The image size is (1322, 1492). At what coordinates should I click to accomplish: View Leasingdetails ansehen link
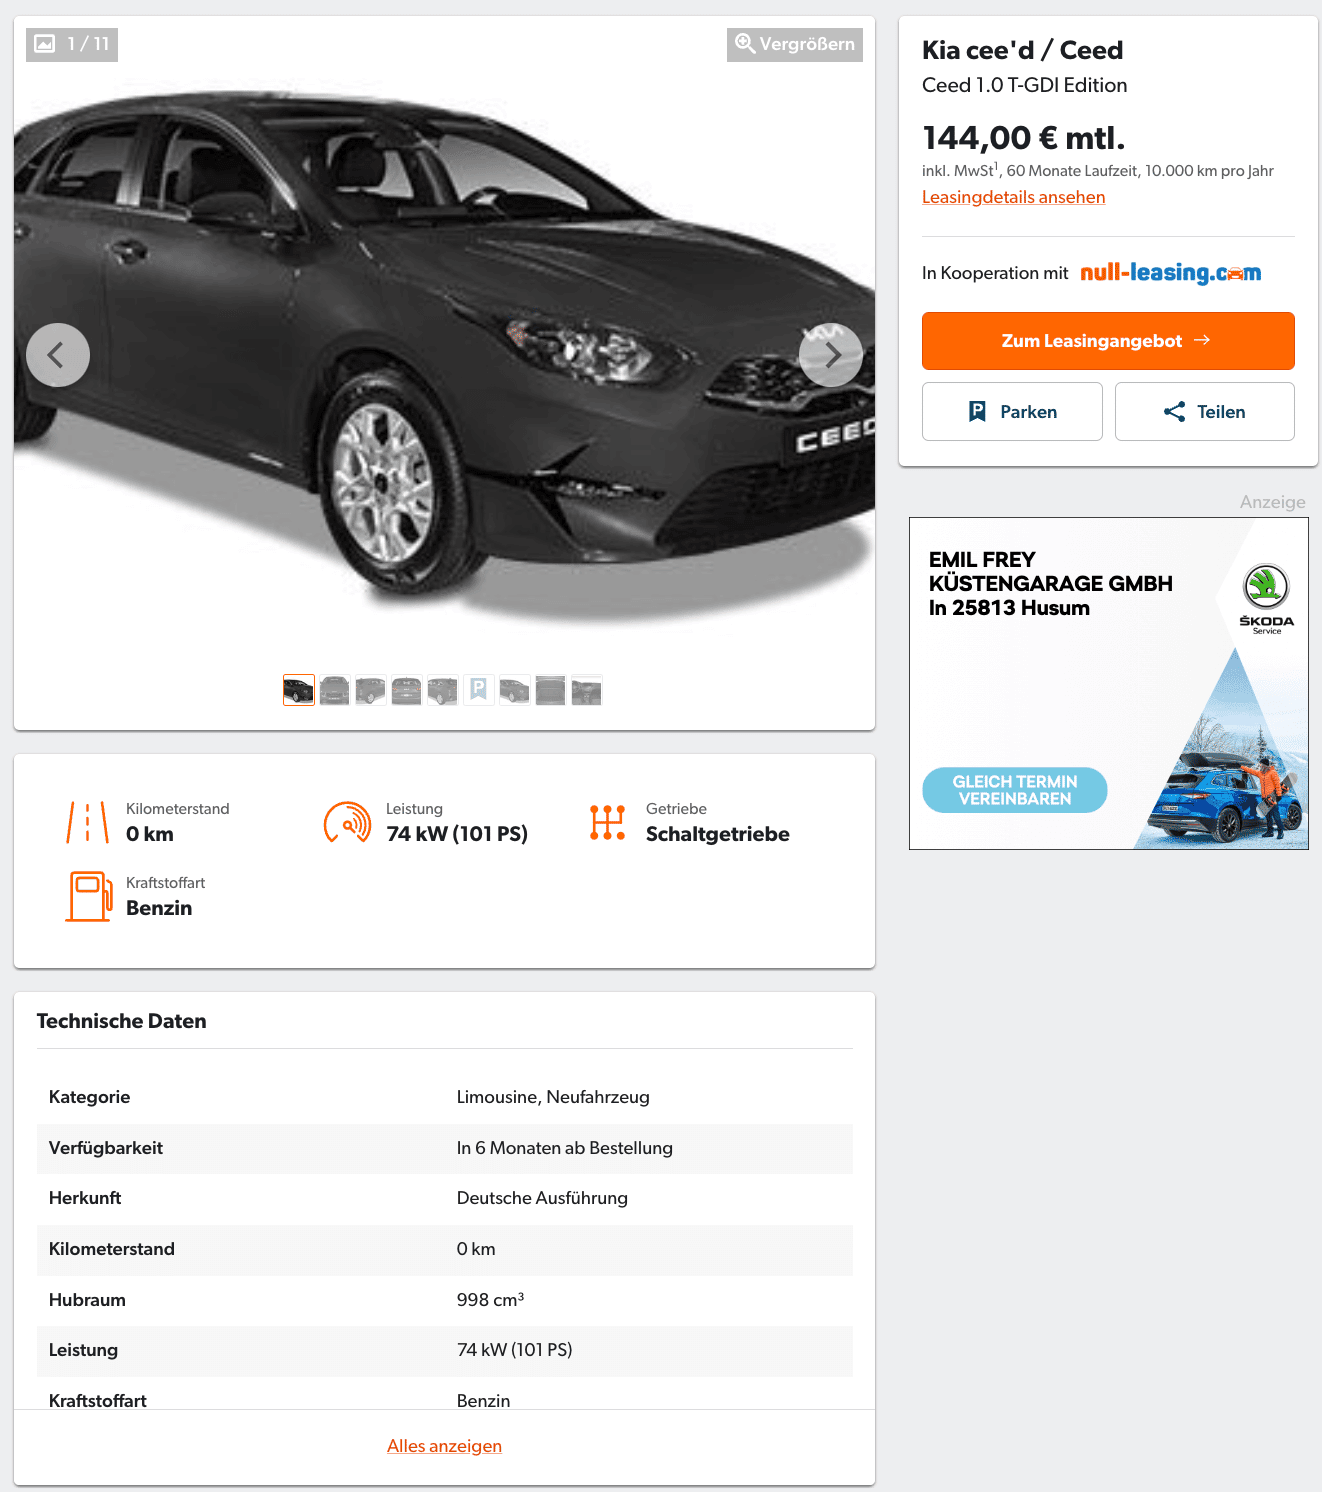click(1014, 197)
